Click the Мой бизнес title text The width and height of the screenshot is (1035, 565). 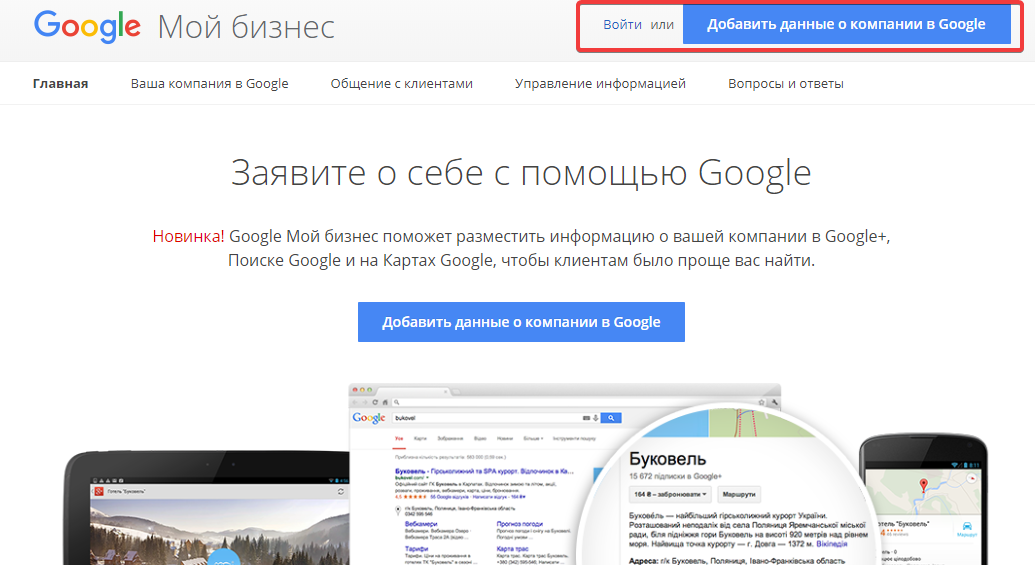246,28
